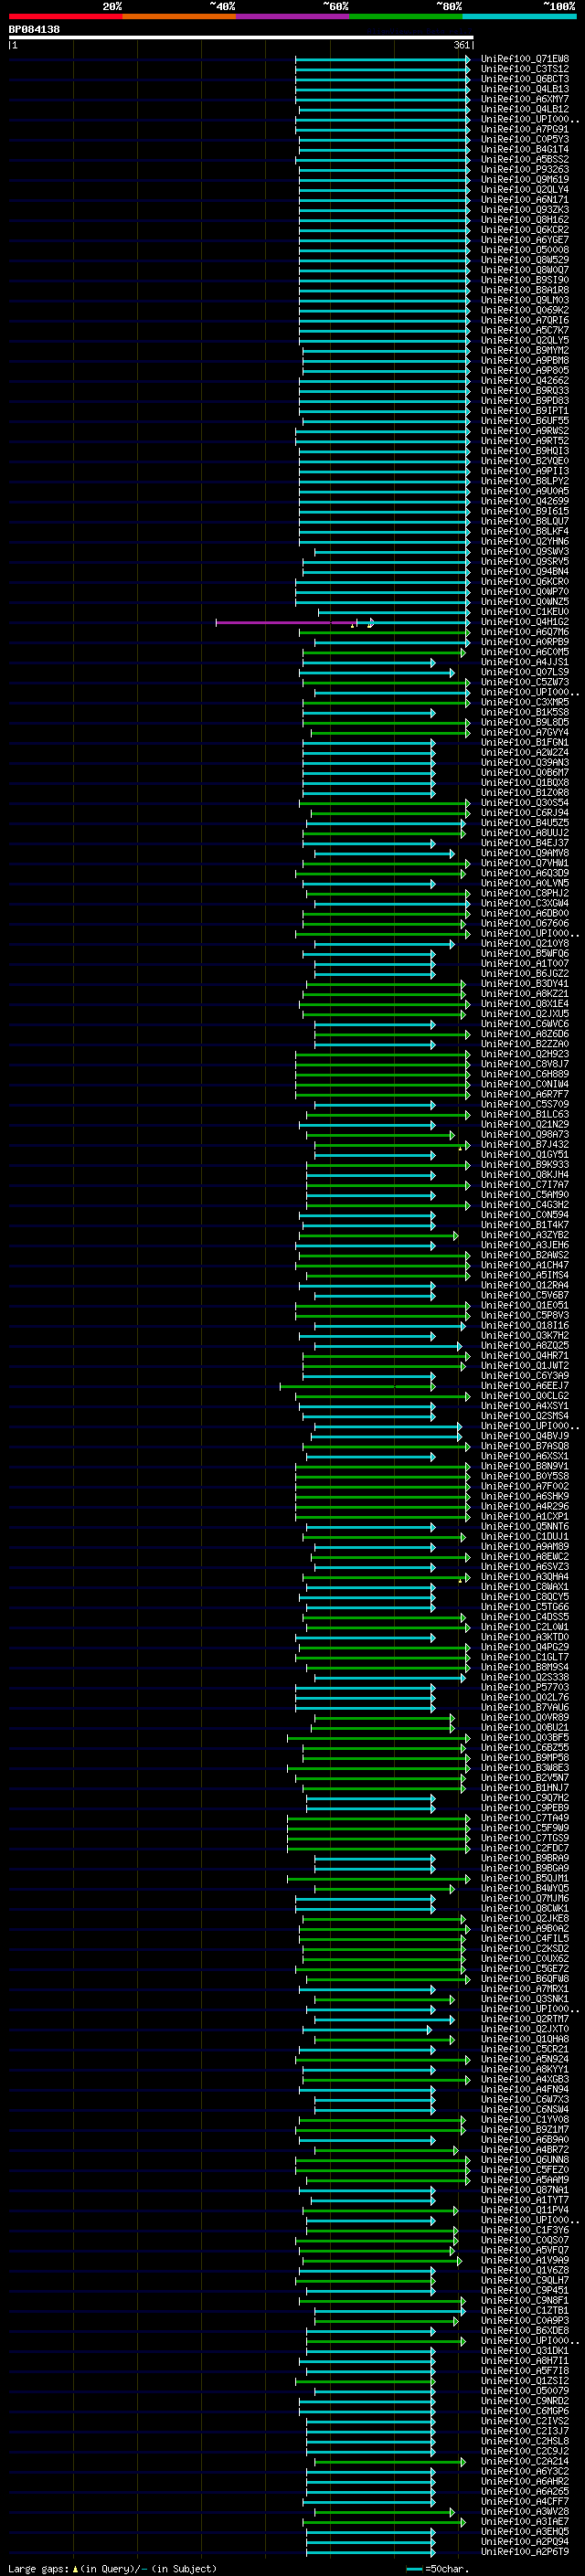585x2576 pixels.
Task: Select the UniRef100_O50008 label
Action: pos(525,250)
